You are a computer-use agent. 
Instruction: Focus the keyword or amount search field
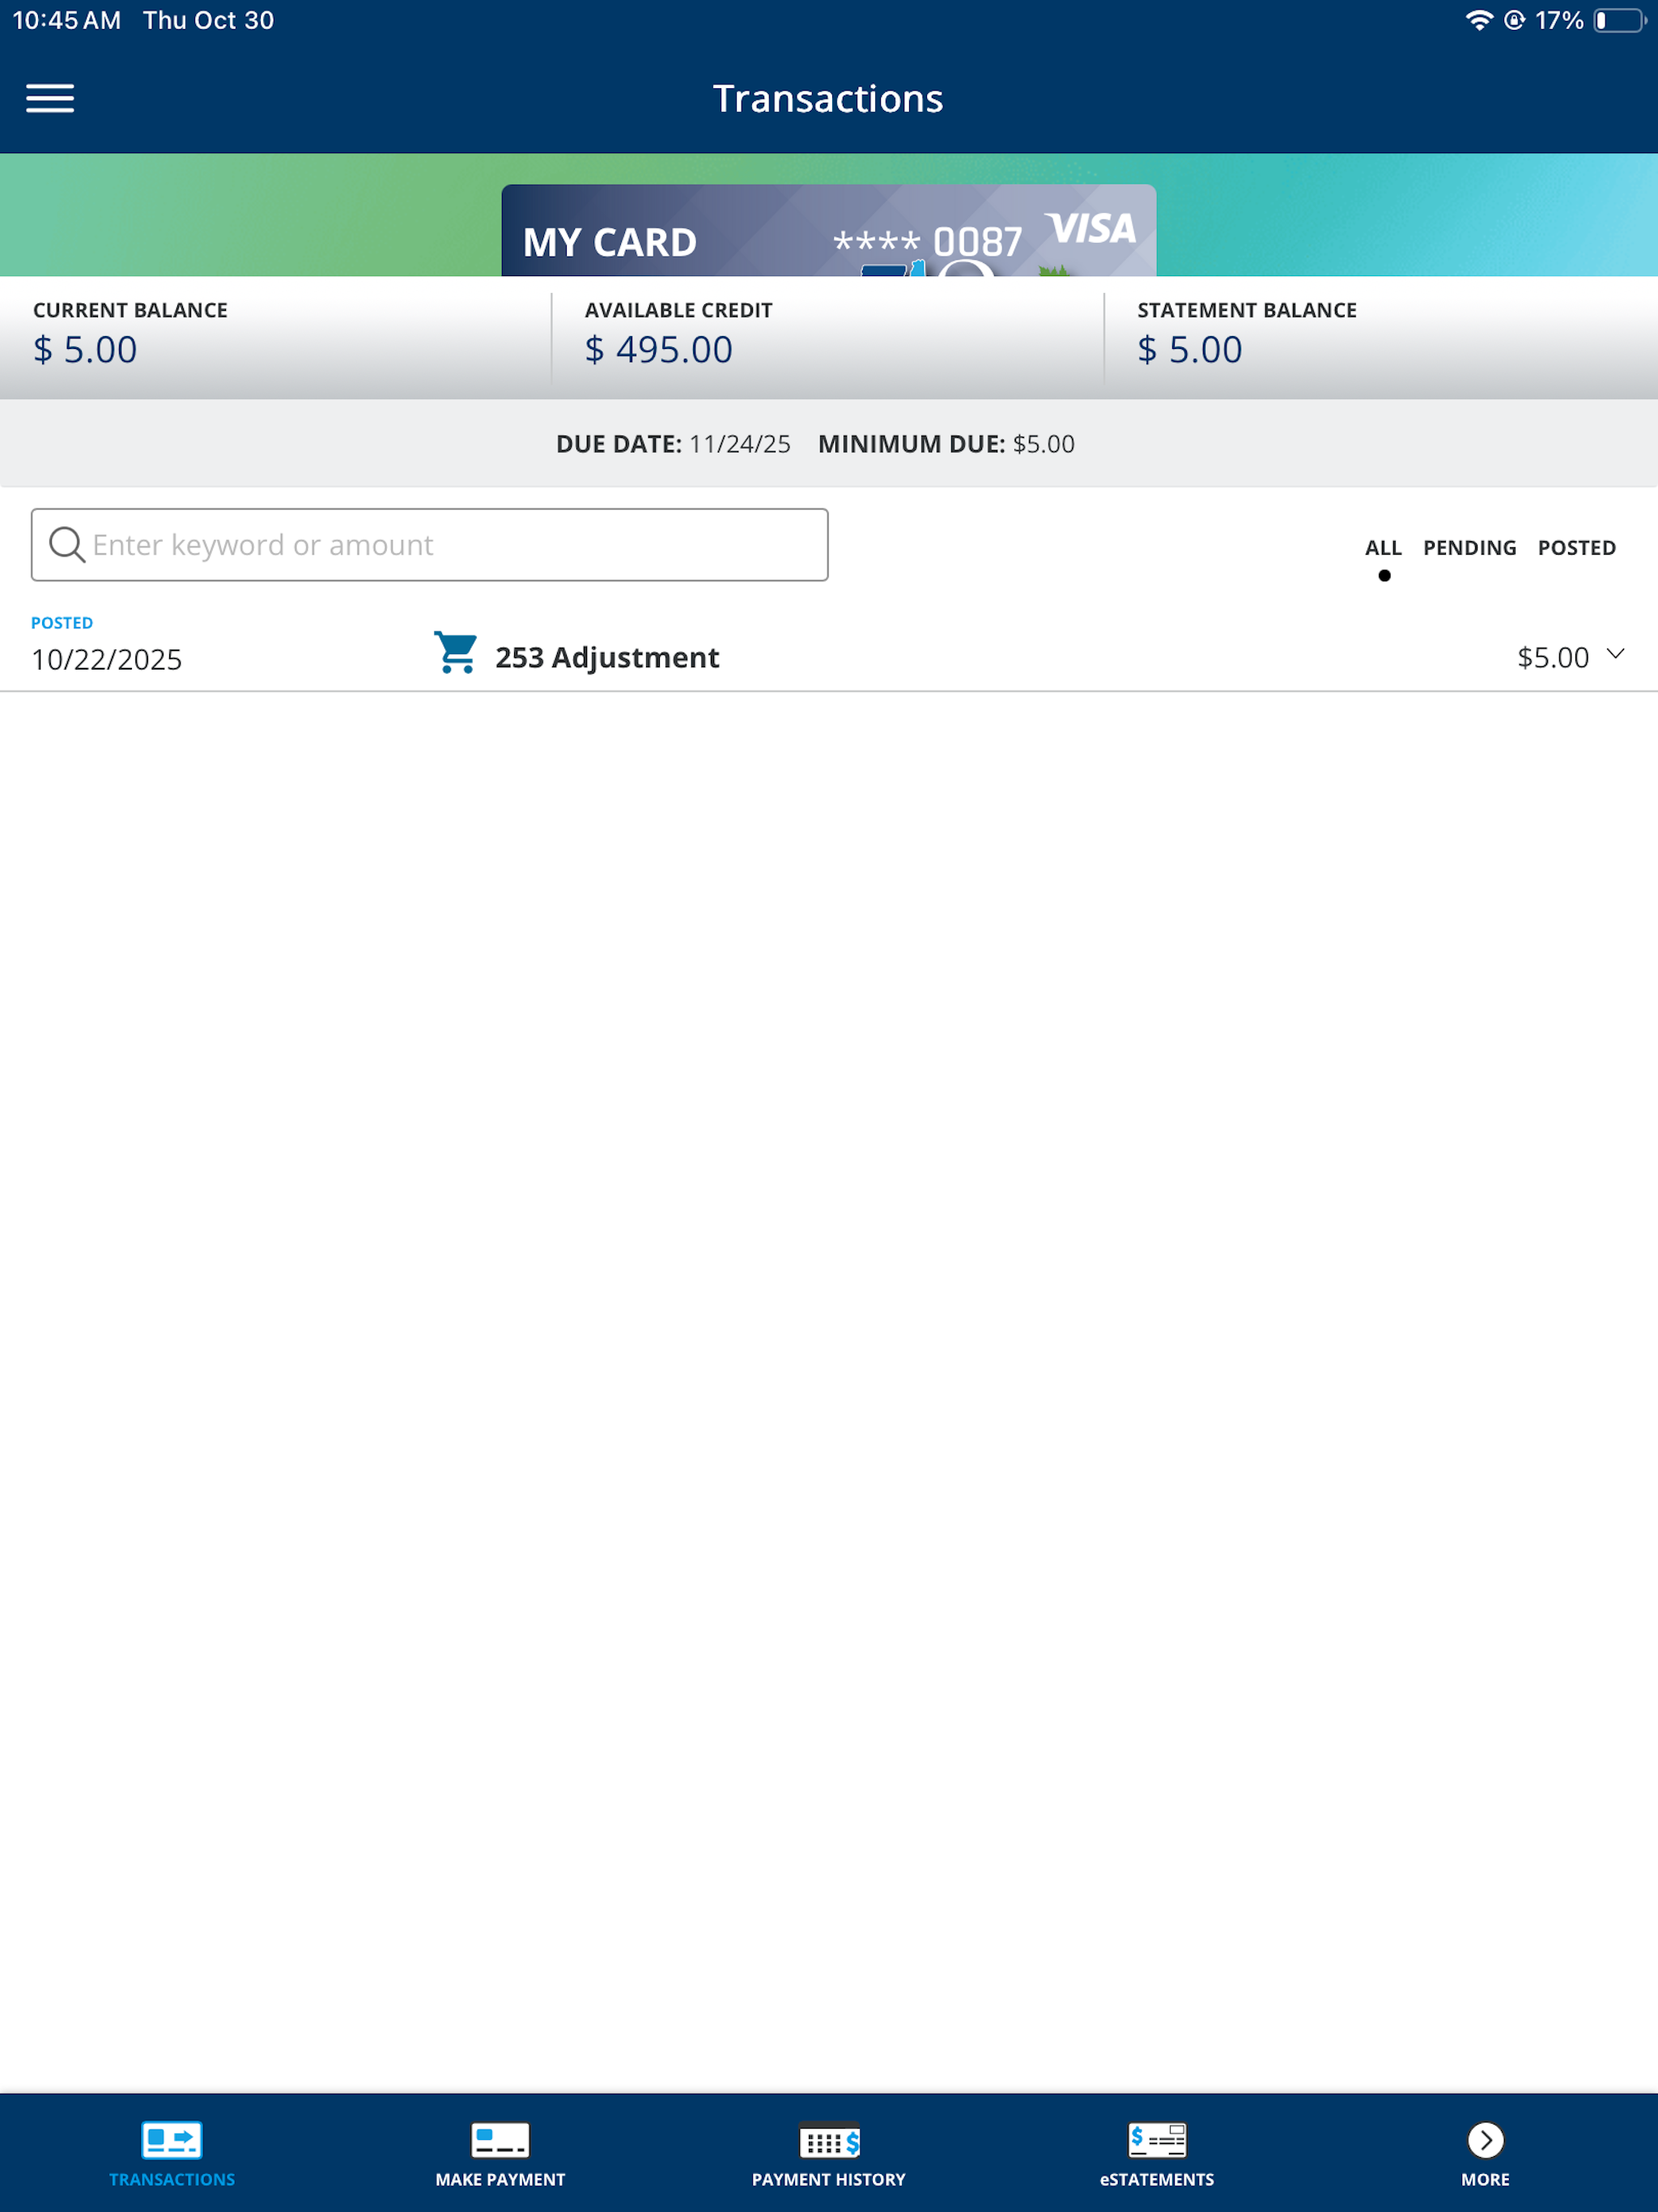pyautogui.click(x=430, y=545)
